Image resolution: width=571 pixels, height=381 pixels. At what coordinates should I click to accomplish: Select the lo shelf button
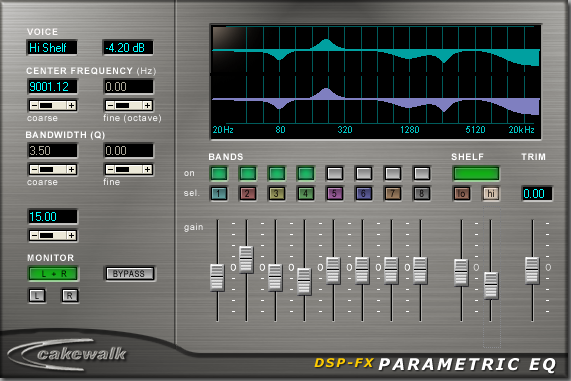[x=461, y=193]
